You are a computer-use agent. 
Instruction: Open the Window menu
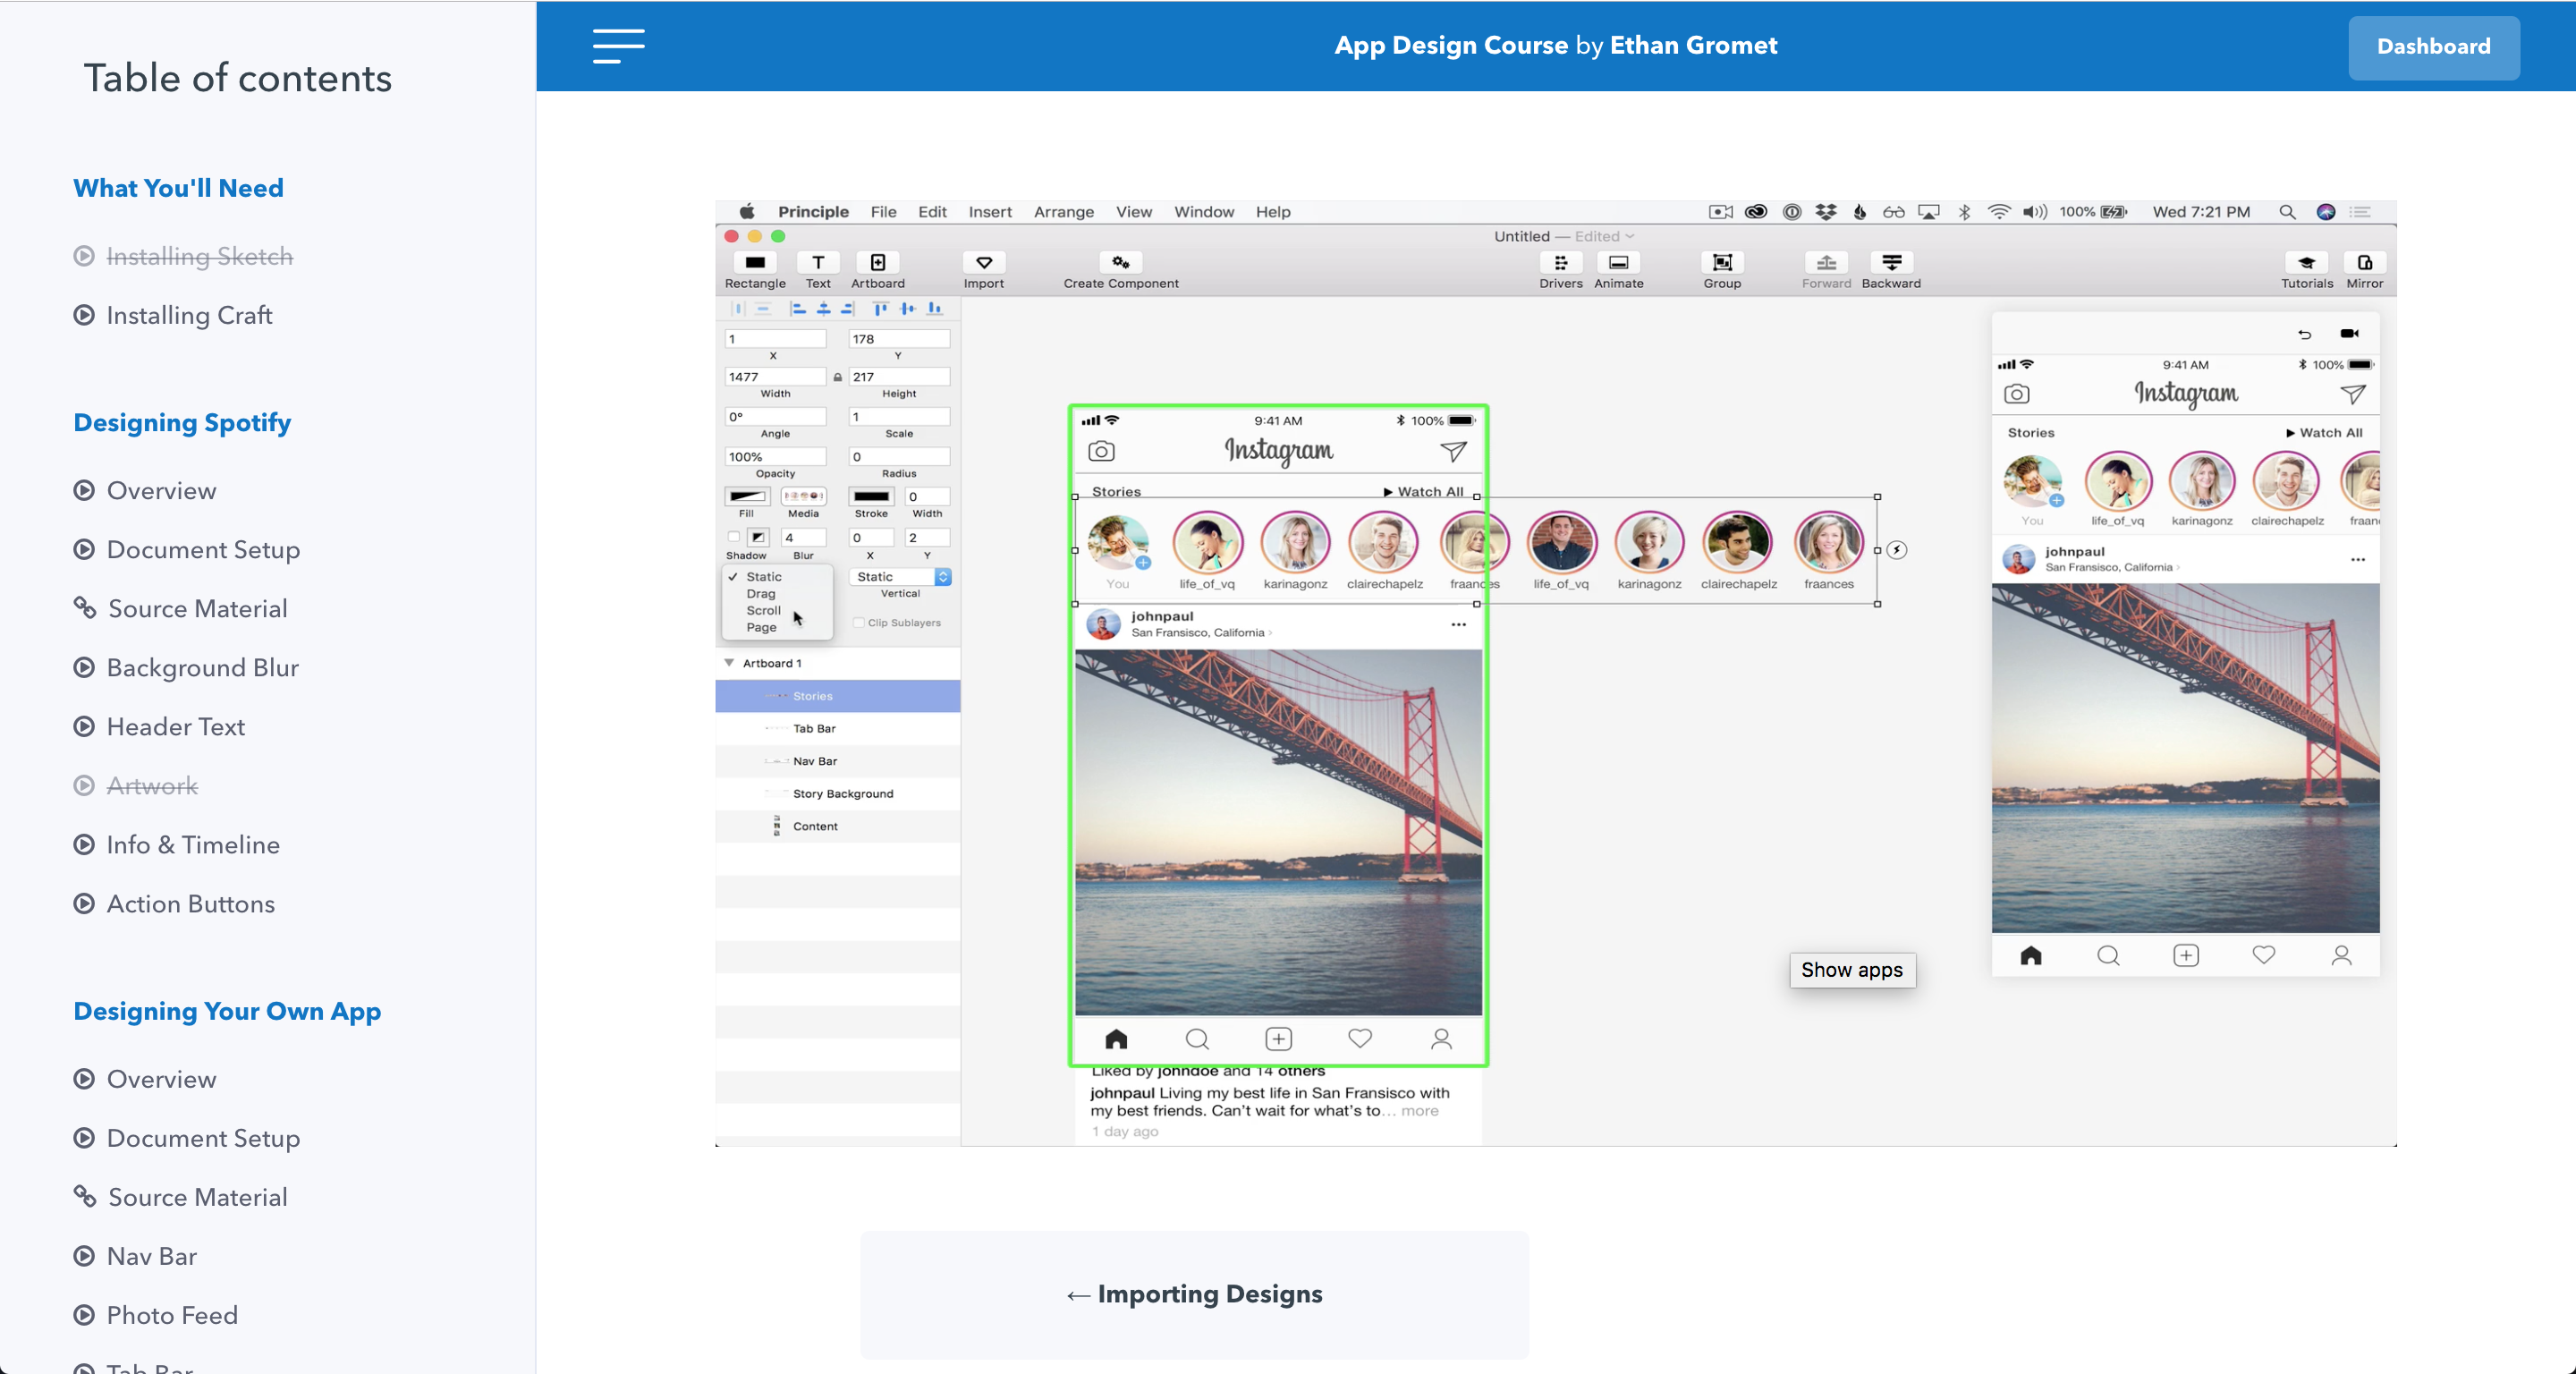(1203, 212)
